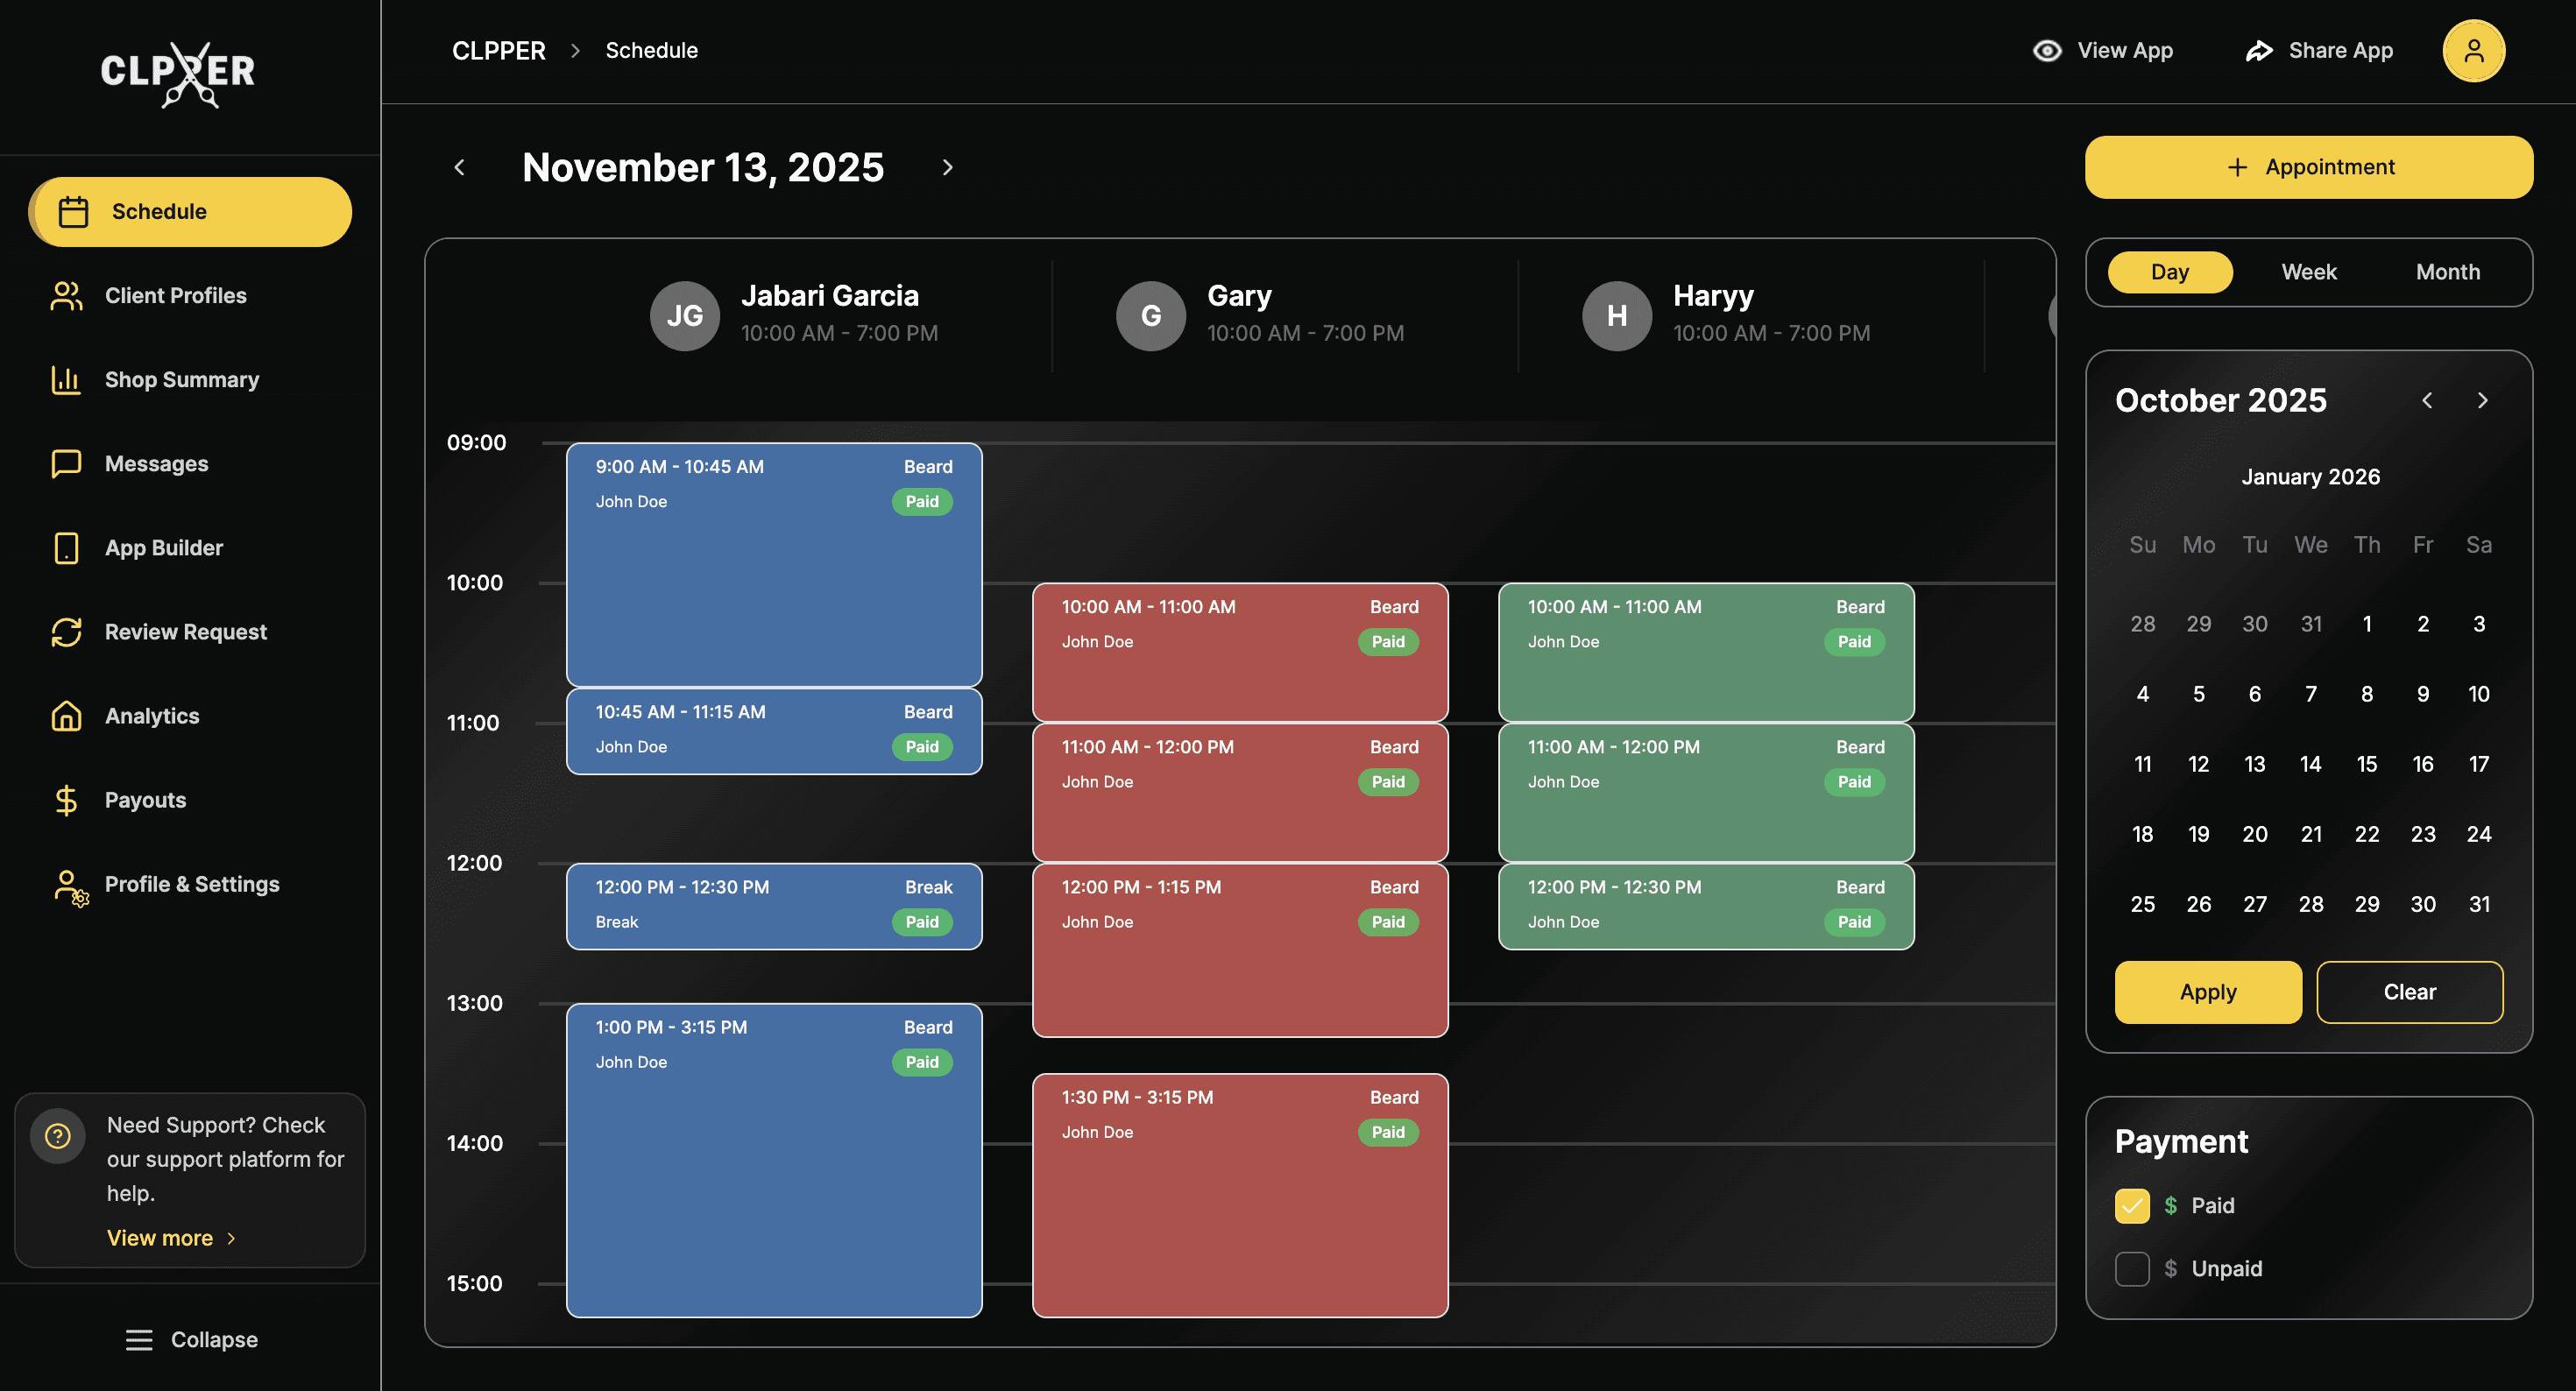Enable the Unpaid payment checkbox

(x=2131, y=1269)
